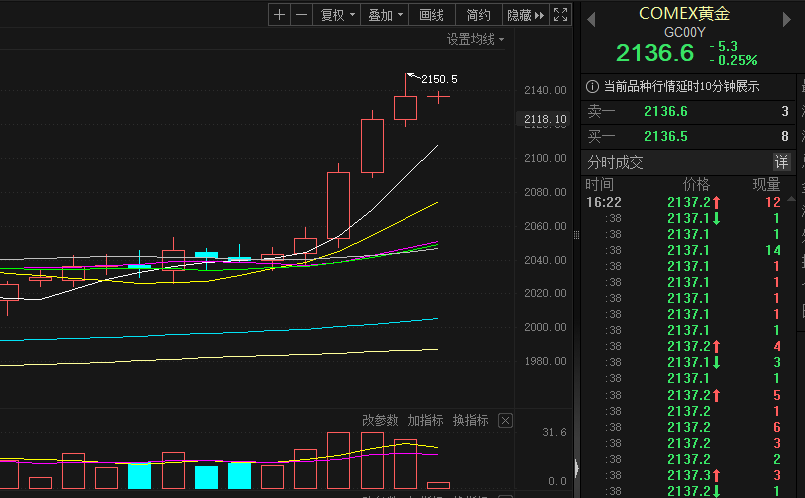Viewport: 805px width, 498px height.
Task: Click the panel splitter collapse arrow
Action: click(576, 468)
